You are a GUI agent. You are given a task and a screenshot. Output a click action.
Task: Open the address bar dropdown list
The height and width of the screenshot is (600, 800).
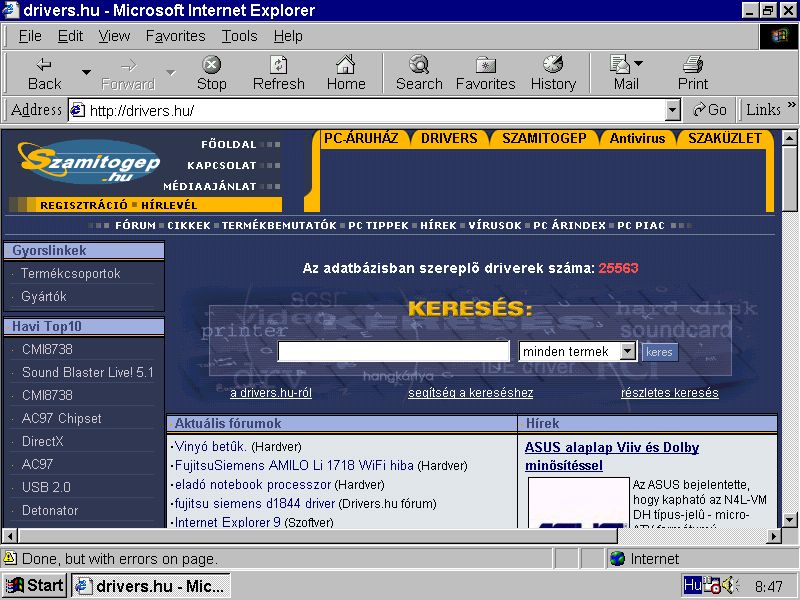673,110
